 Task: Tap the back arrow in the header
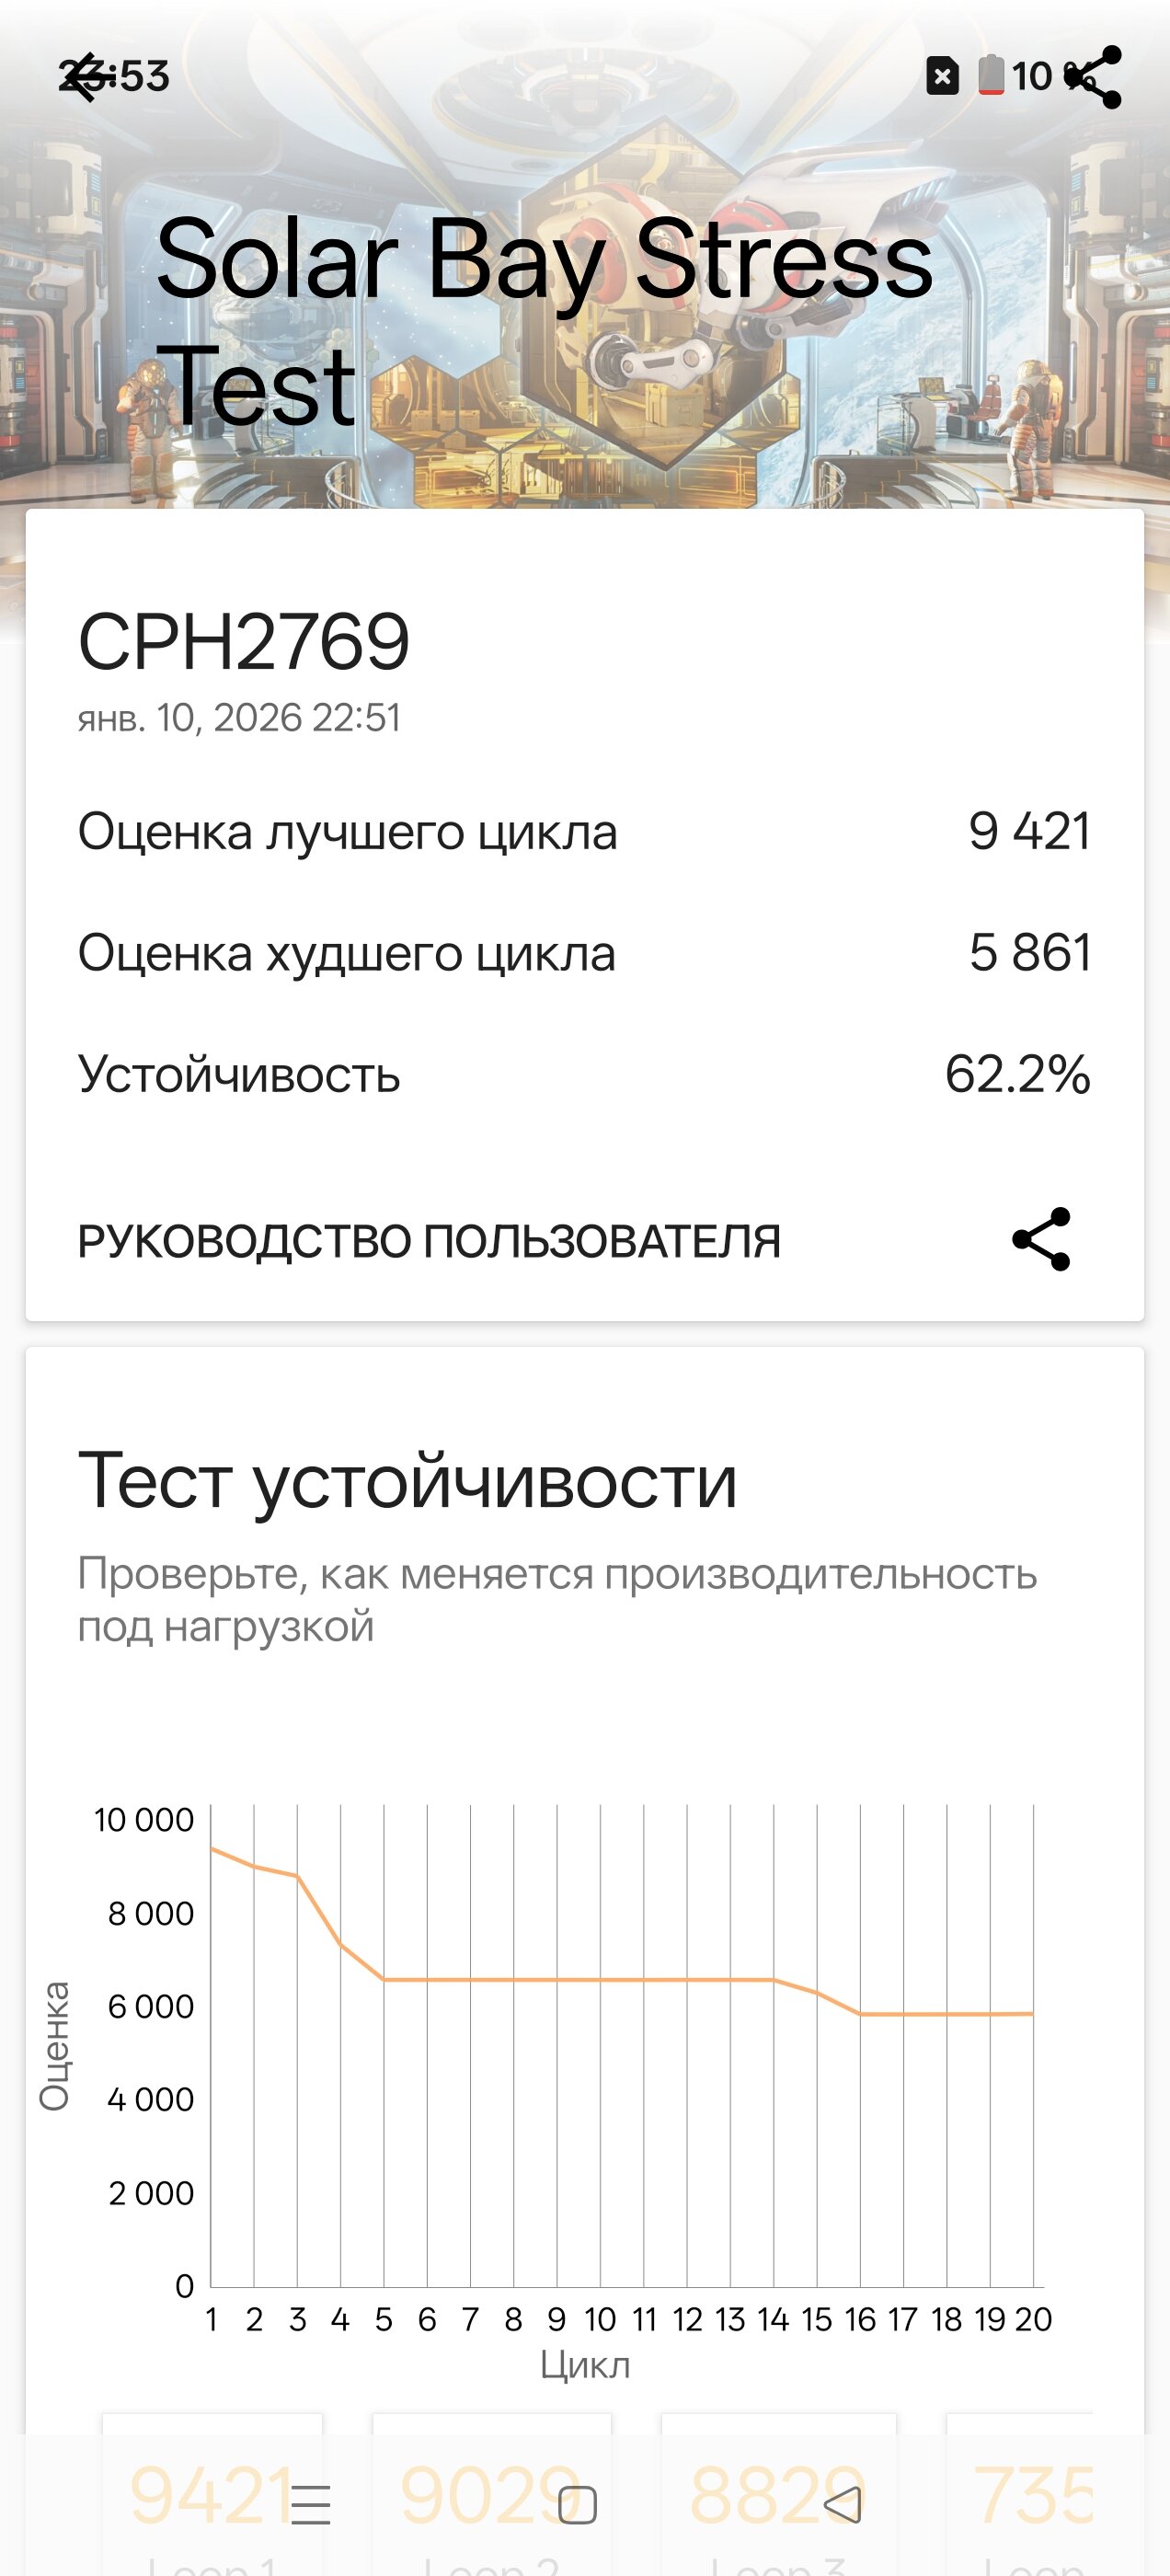[85, 77]
